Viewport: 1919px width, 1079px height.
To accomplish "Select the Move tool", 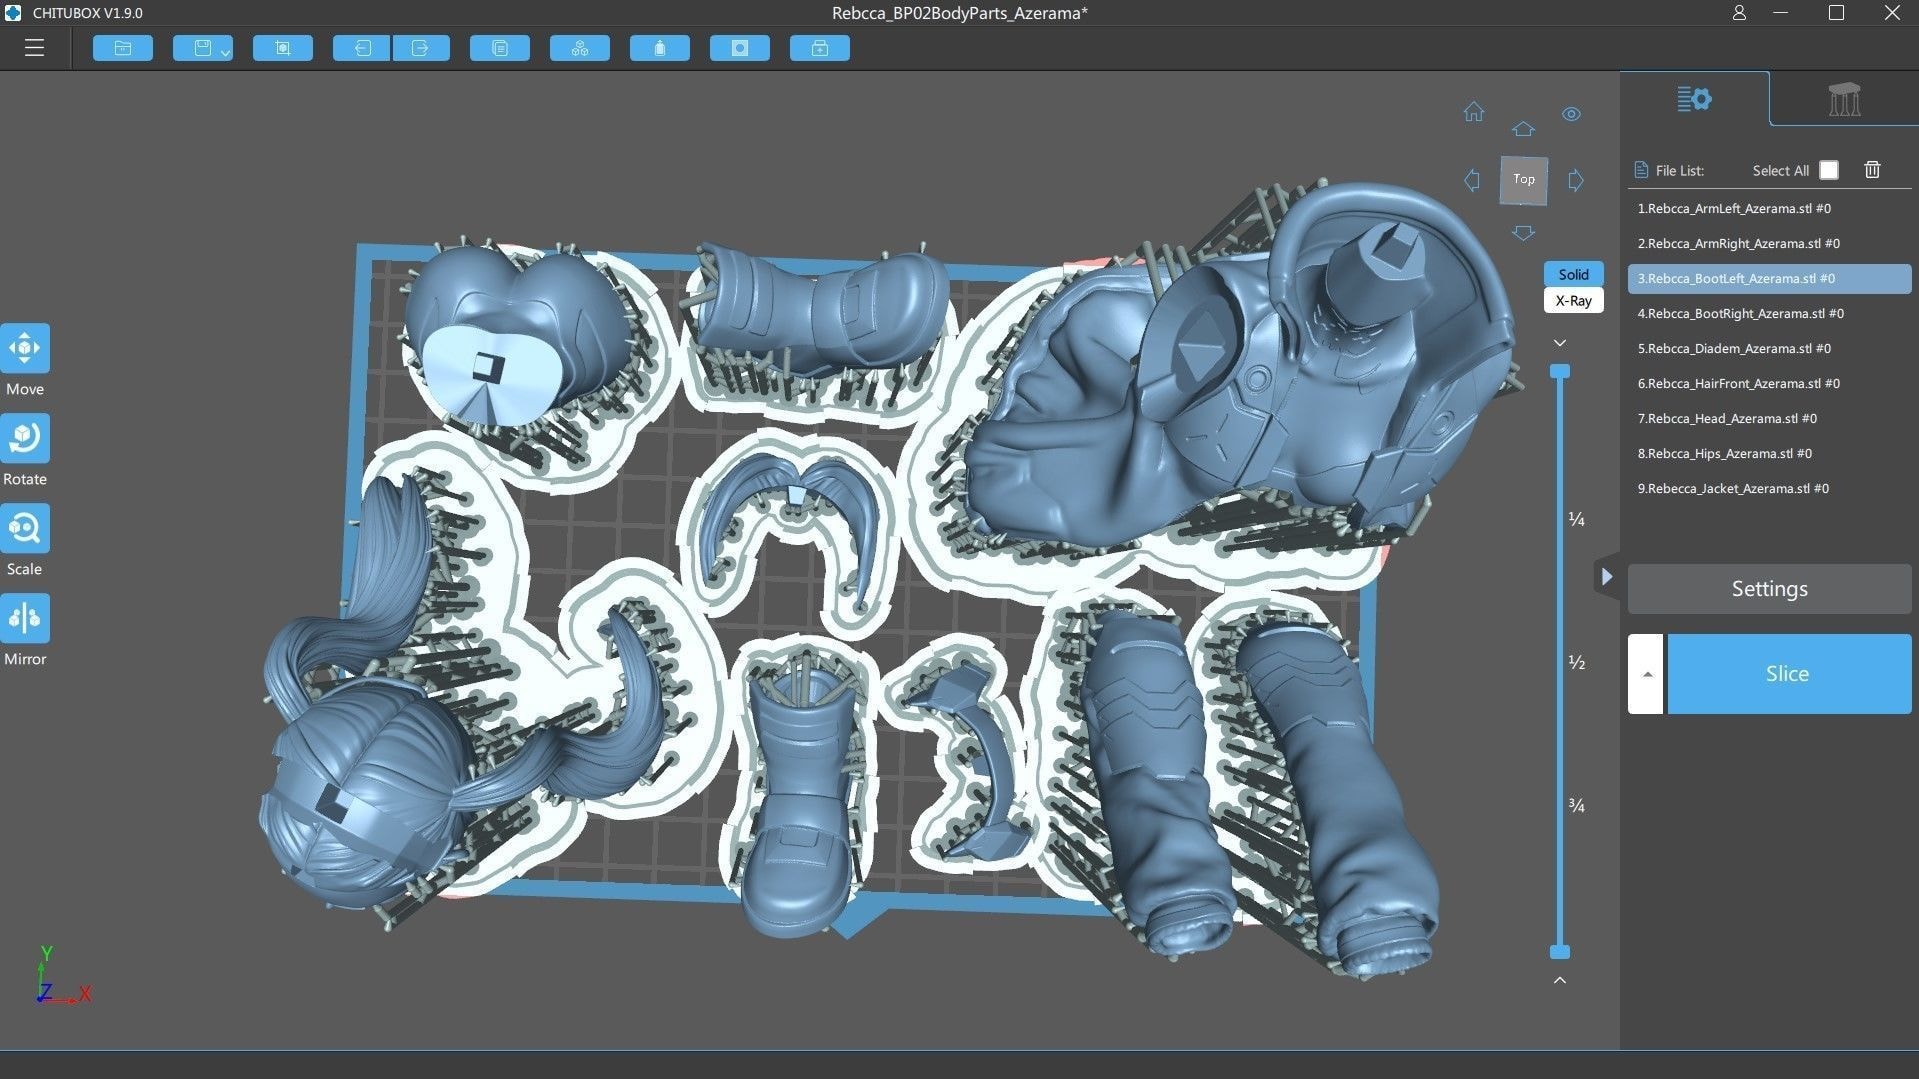I will (25, 349).
